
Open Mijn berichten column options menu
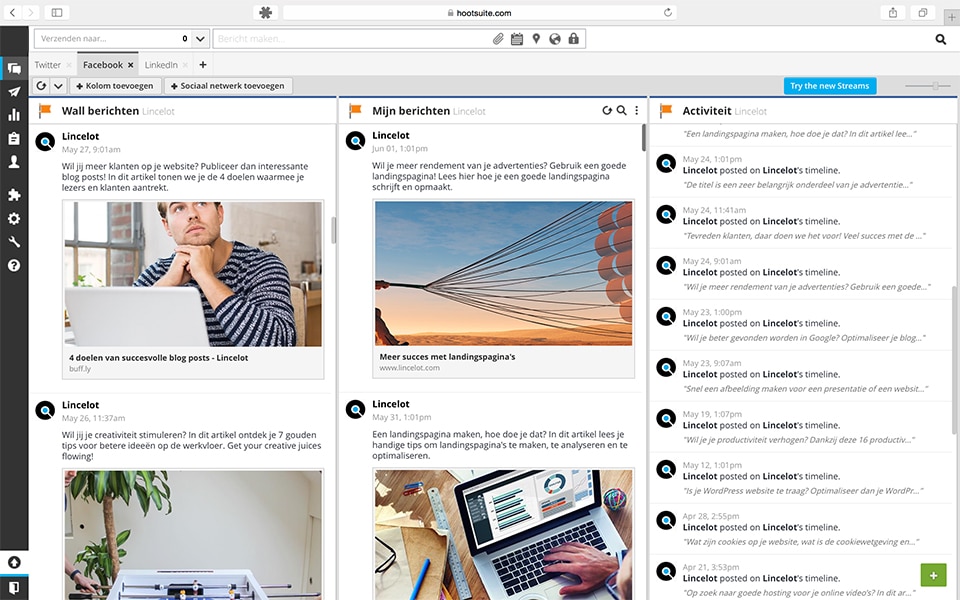637,110
